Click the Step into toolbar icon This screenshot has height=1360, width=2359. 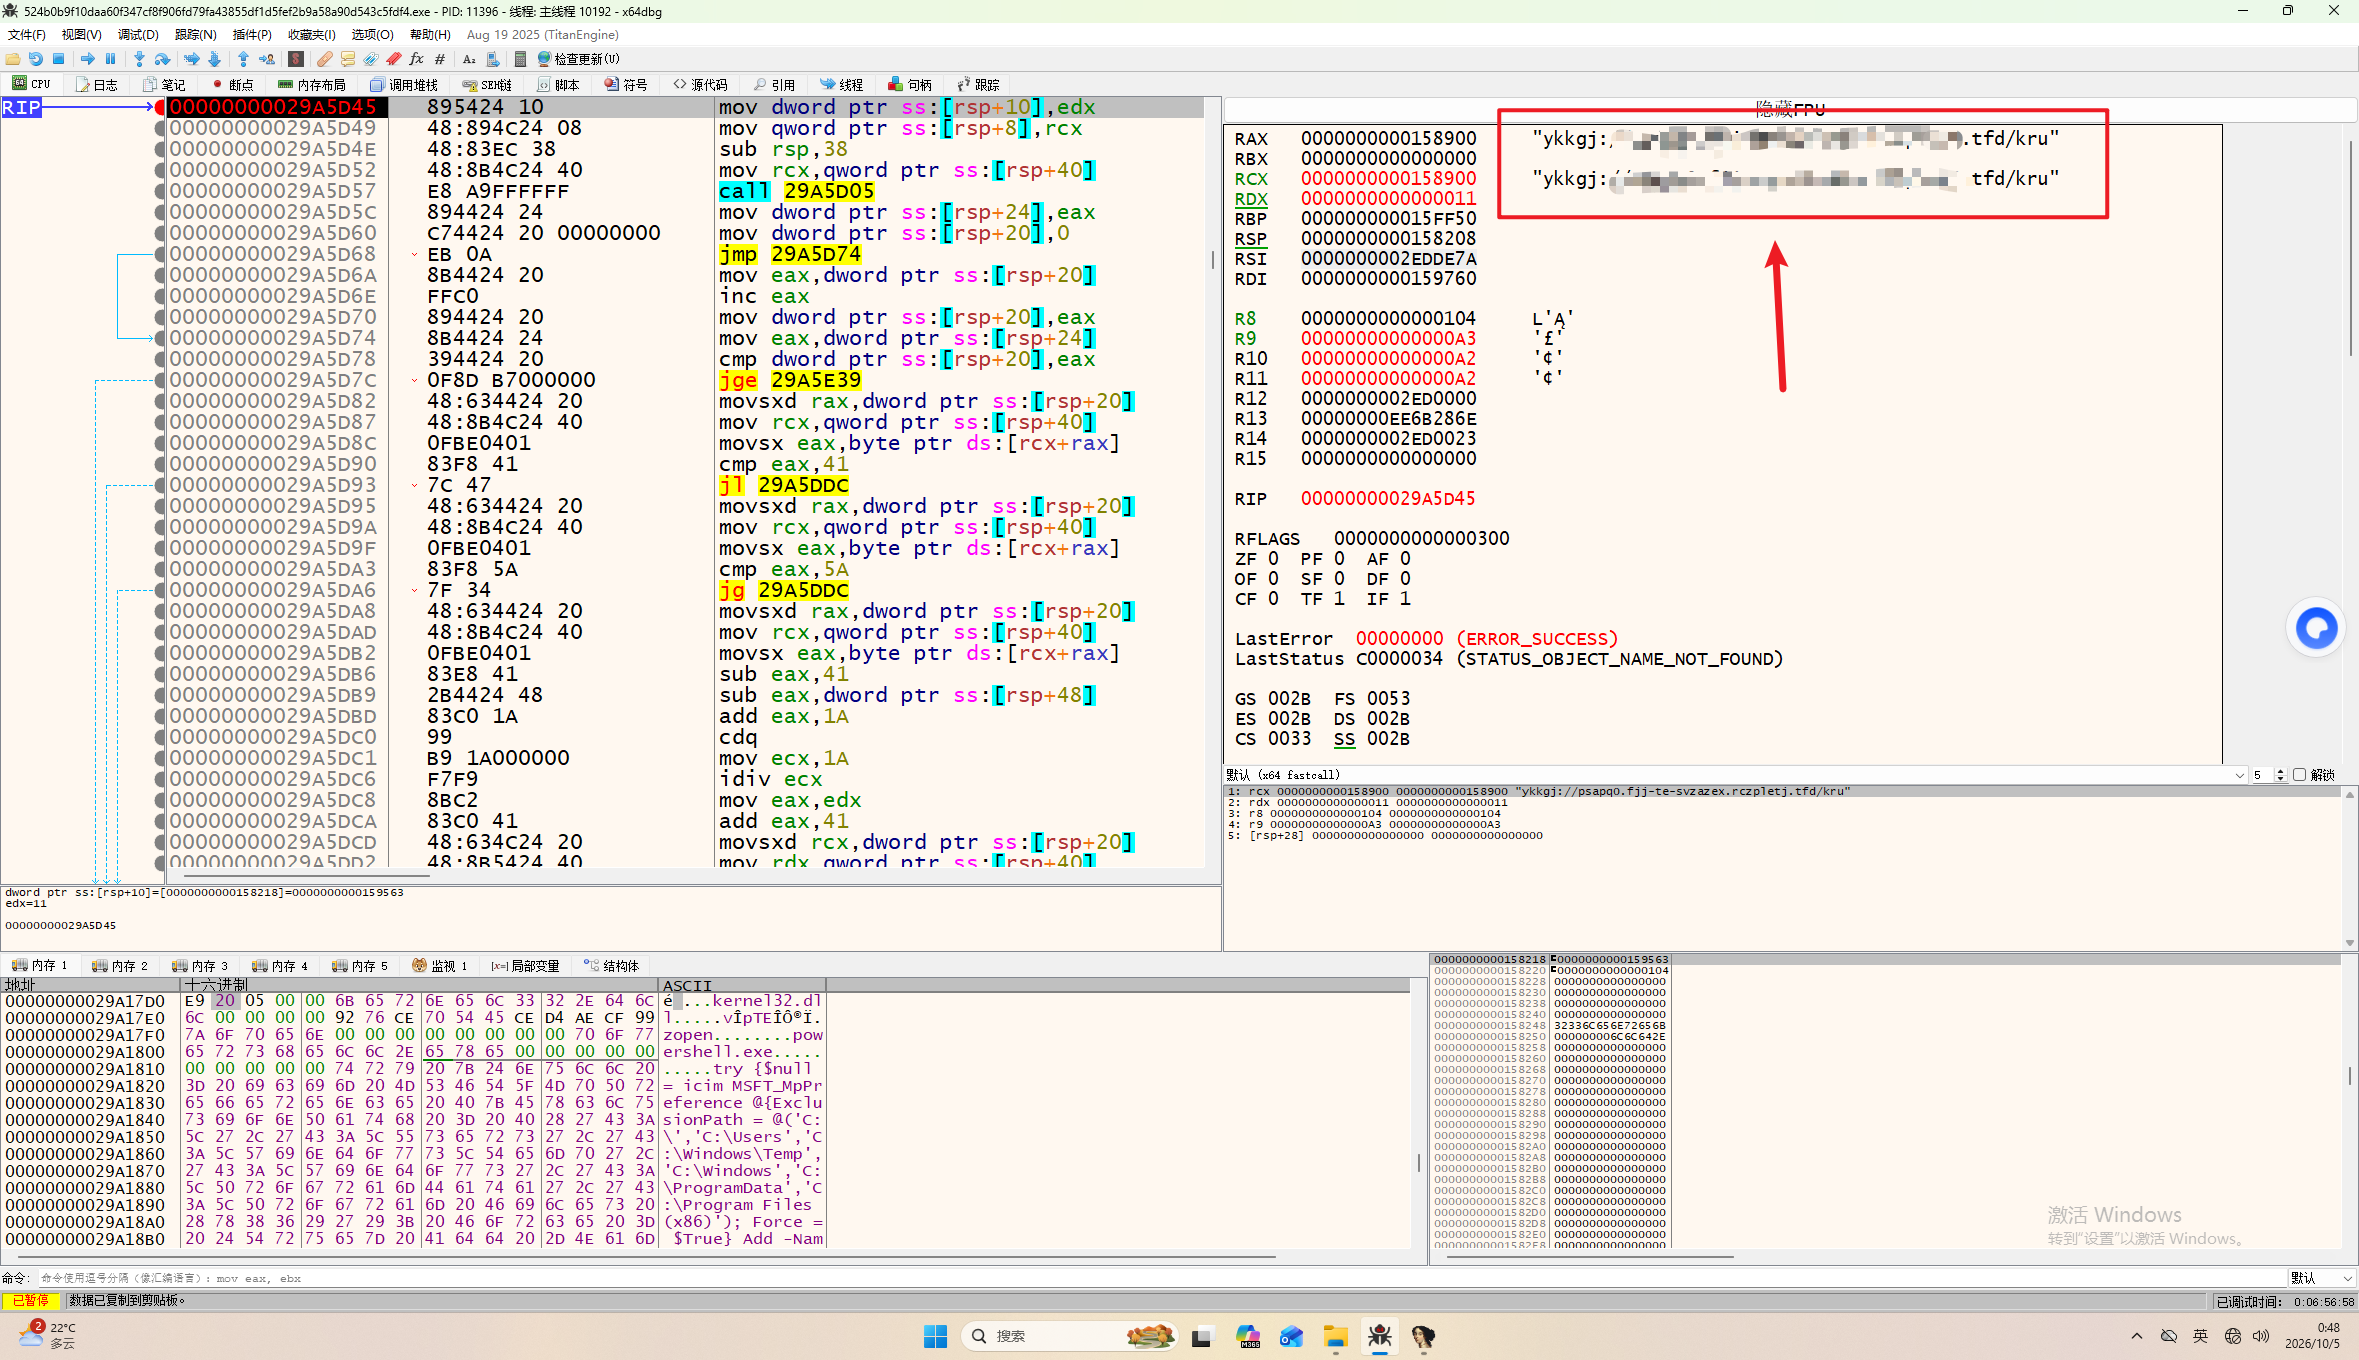coord(139,59)
